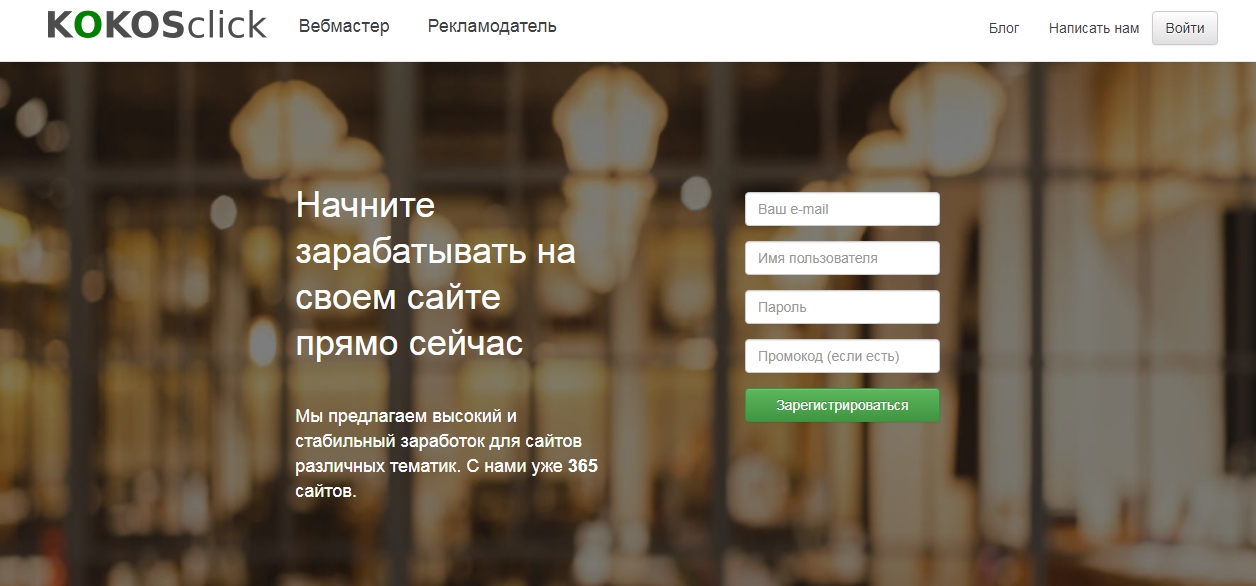Return home via the site logo
This screenshot has width=1256, height=586.
click(x=155, y=24)
